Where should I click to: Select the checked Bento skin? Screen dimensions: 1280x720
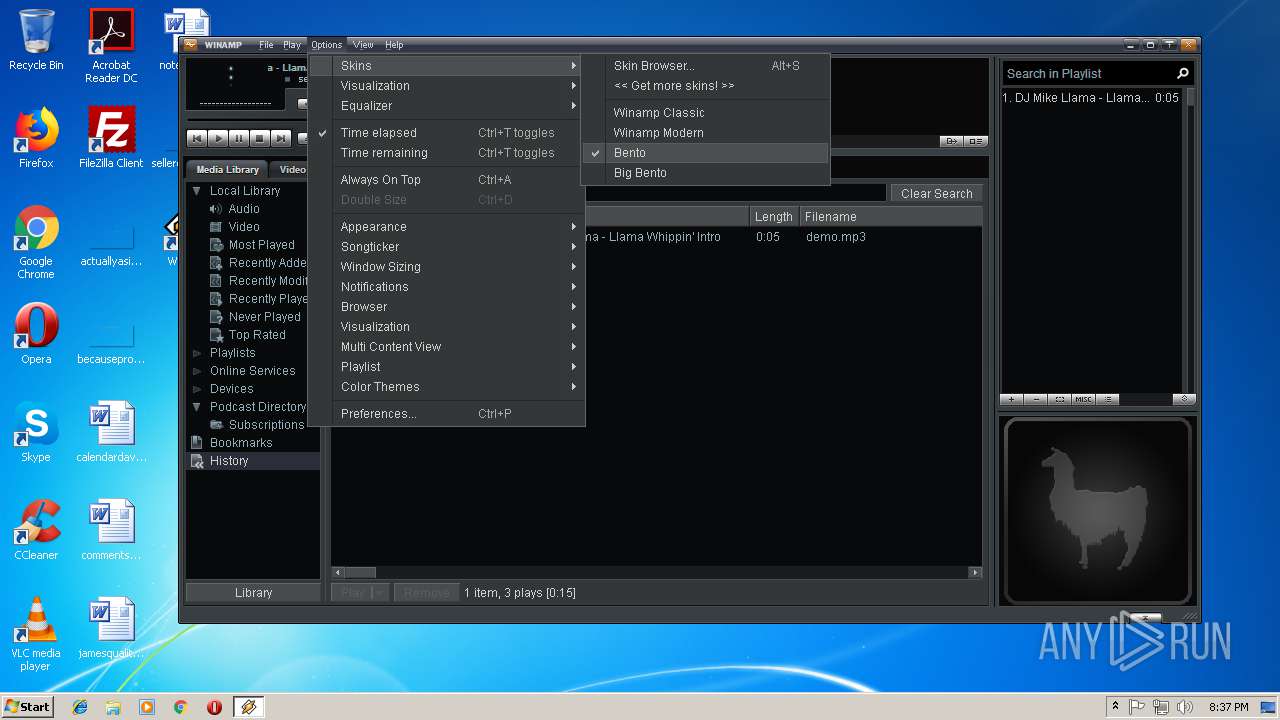(x=705, y=153)
